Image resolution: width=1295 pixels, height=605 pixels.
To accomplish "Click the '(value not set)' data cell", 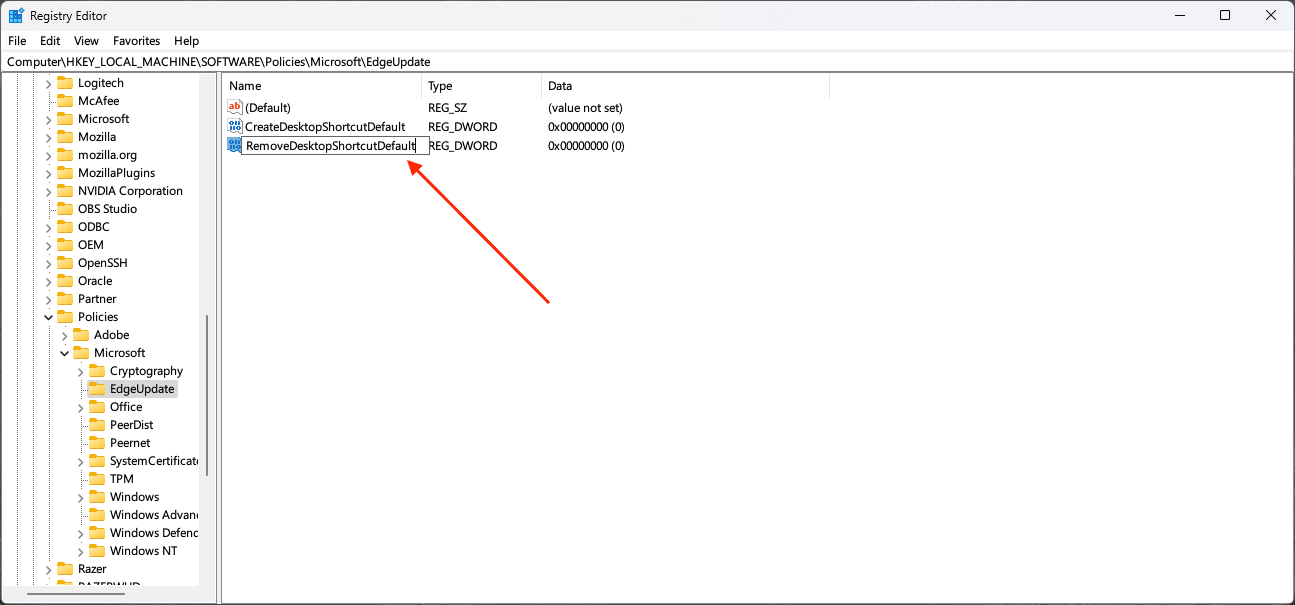I will pyautogui.click(x=585, y=108).
